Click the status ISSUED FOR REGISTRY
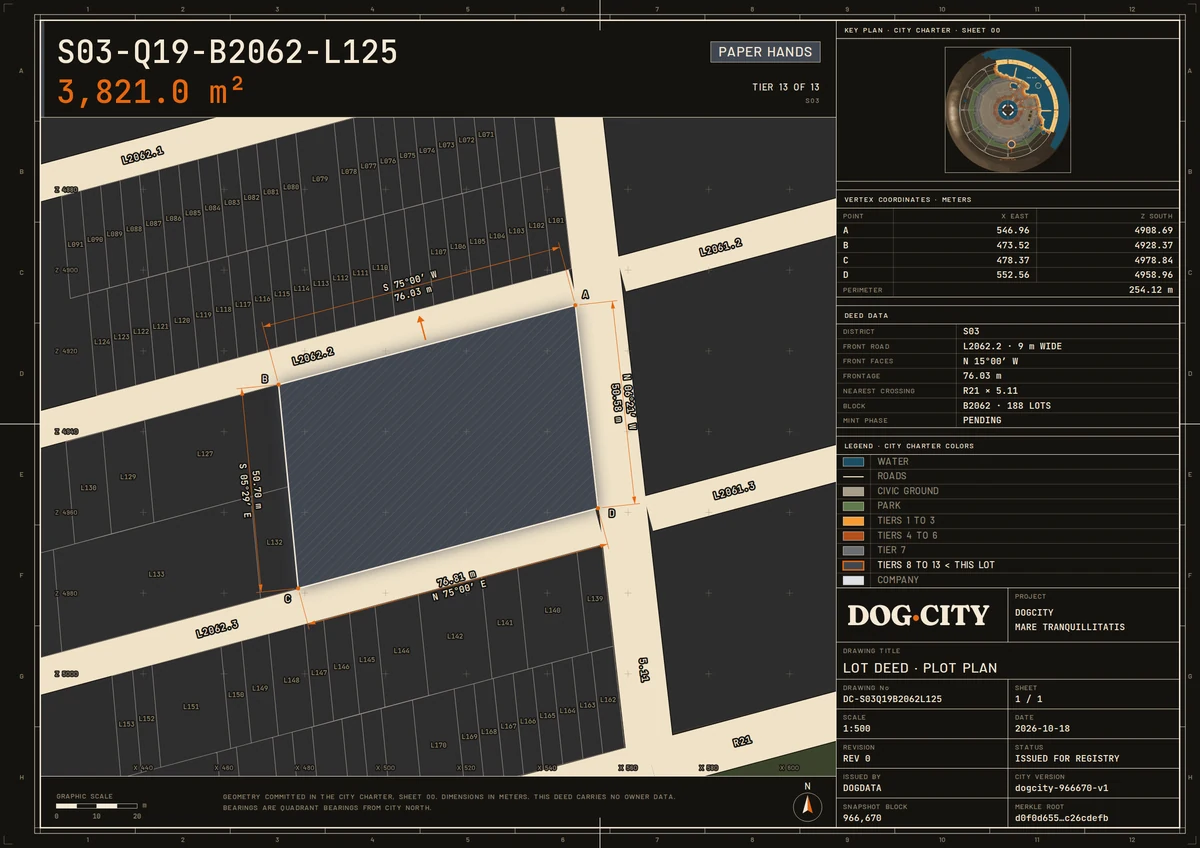Image resolution: width=1200 pixels, height=848 pixels. (x=1067, y=758)
